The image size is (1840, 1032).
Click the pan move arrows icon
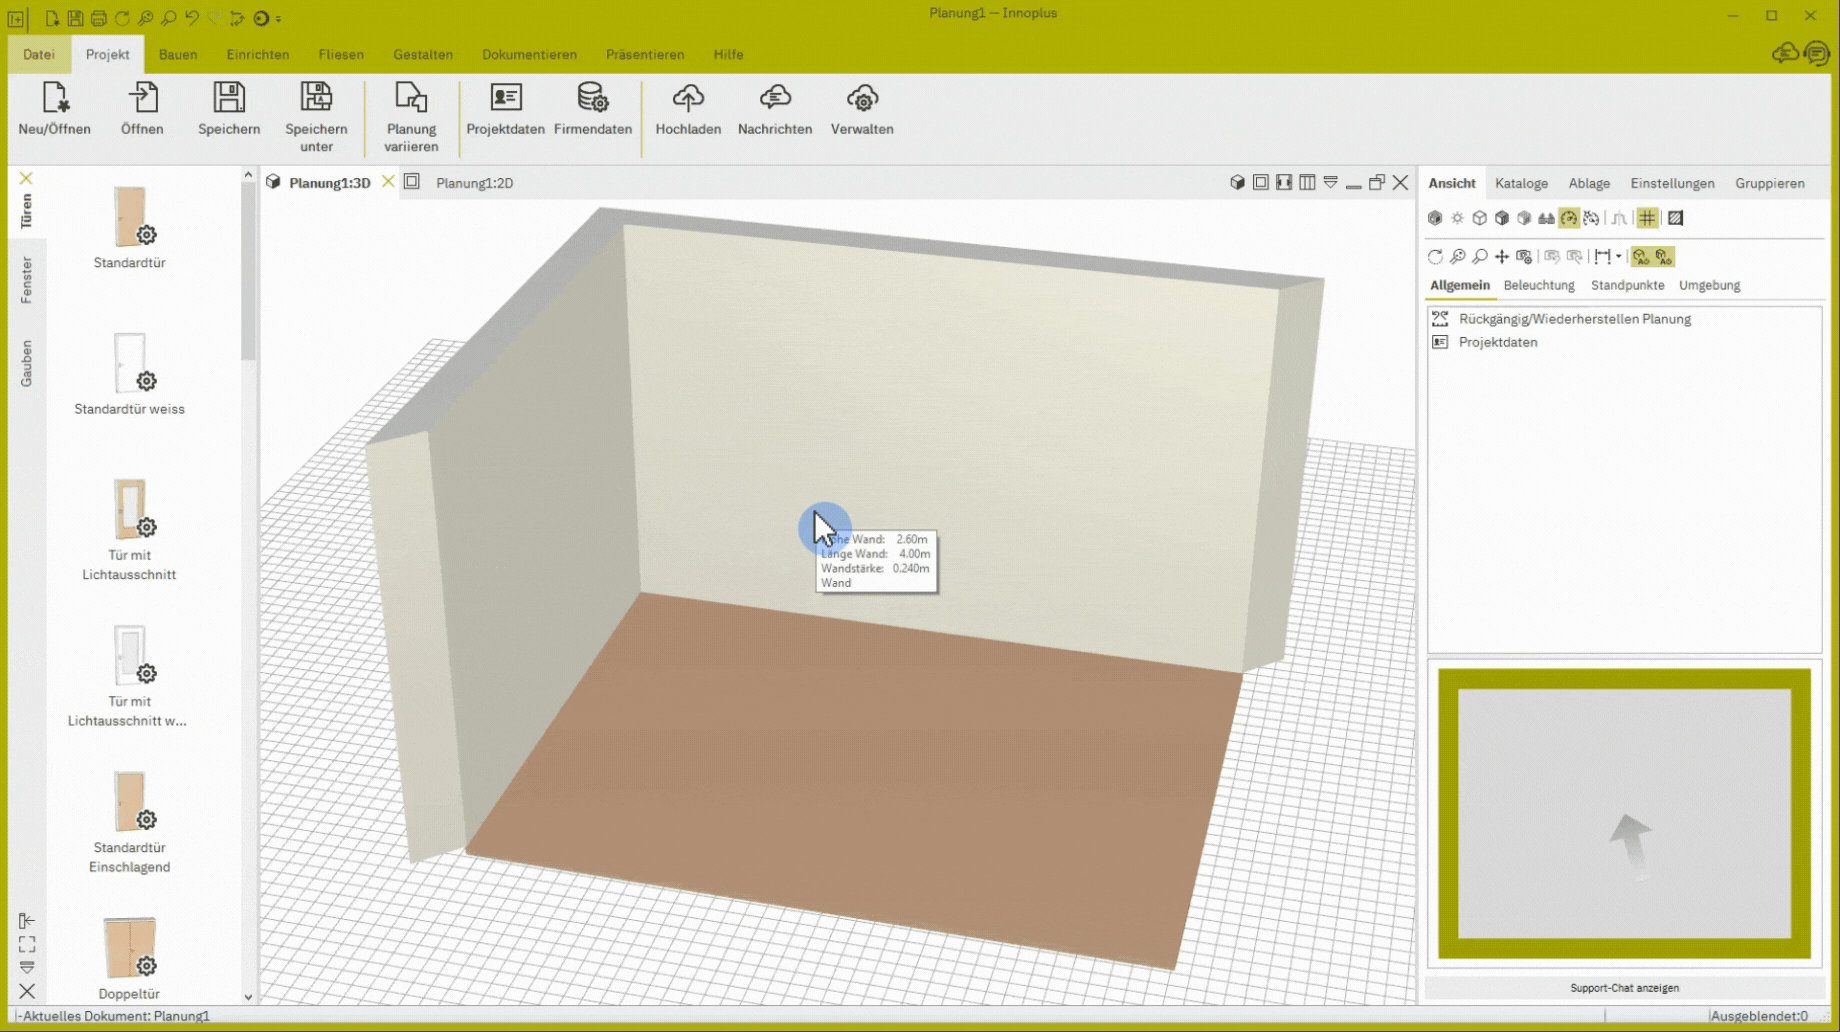[x=1501, y=257]
